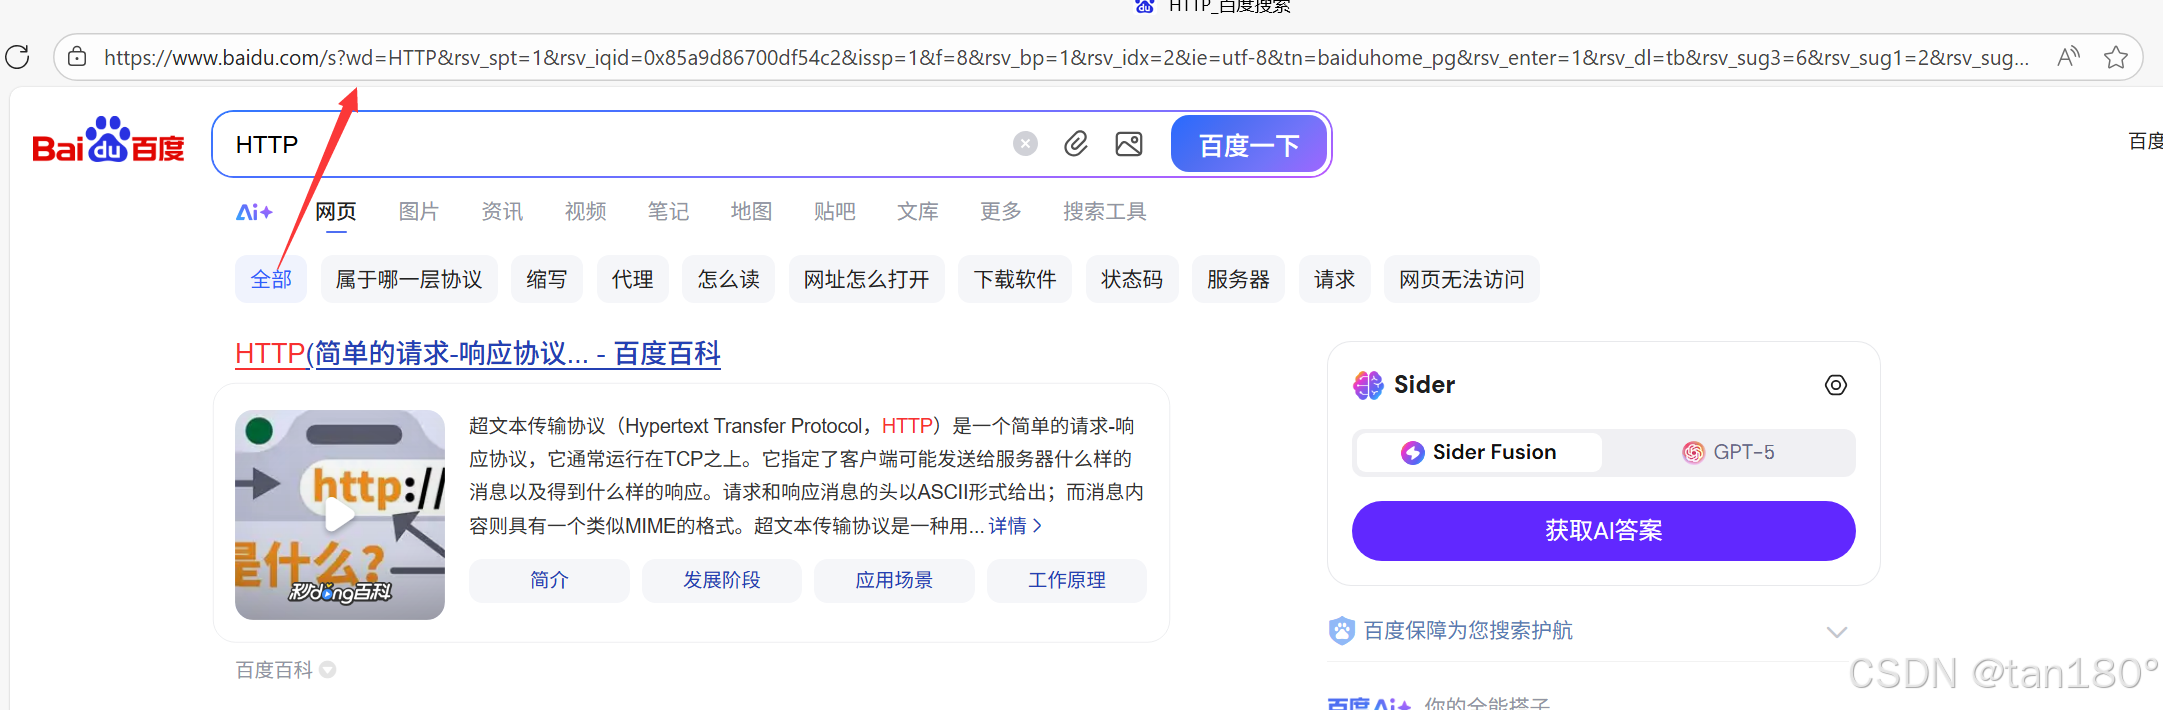Click 百度百科 source label
2163x710 pixels.
pos(274,670)
